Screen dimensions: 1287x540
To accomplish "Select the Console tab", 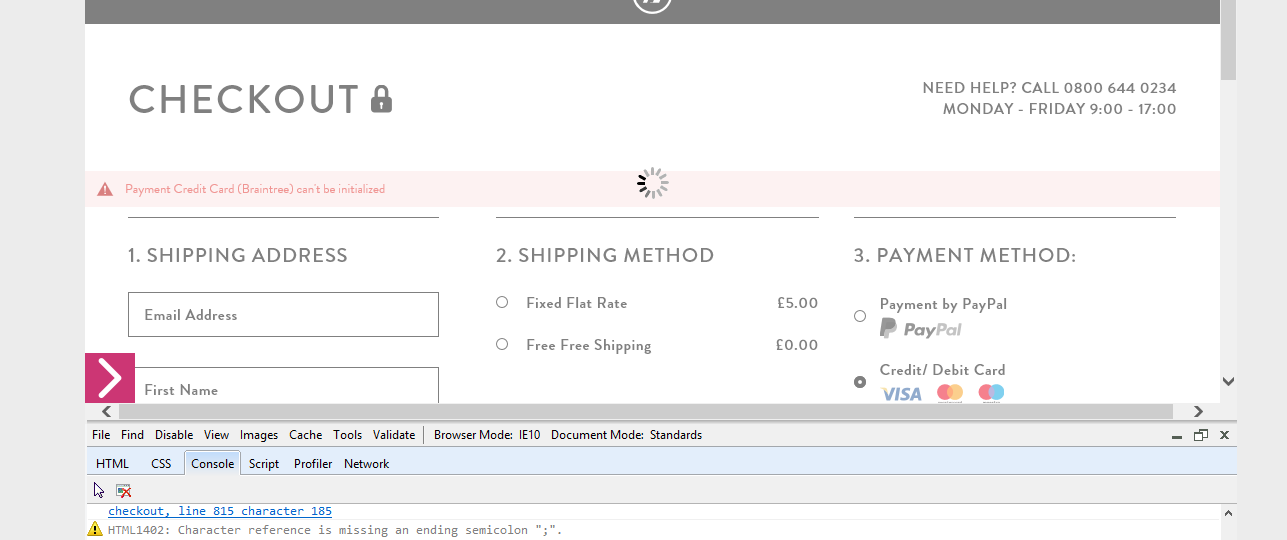I will (x=212, y=464).
